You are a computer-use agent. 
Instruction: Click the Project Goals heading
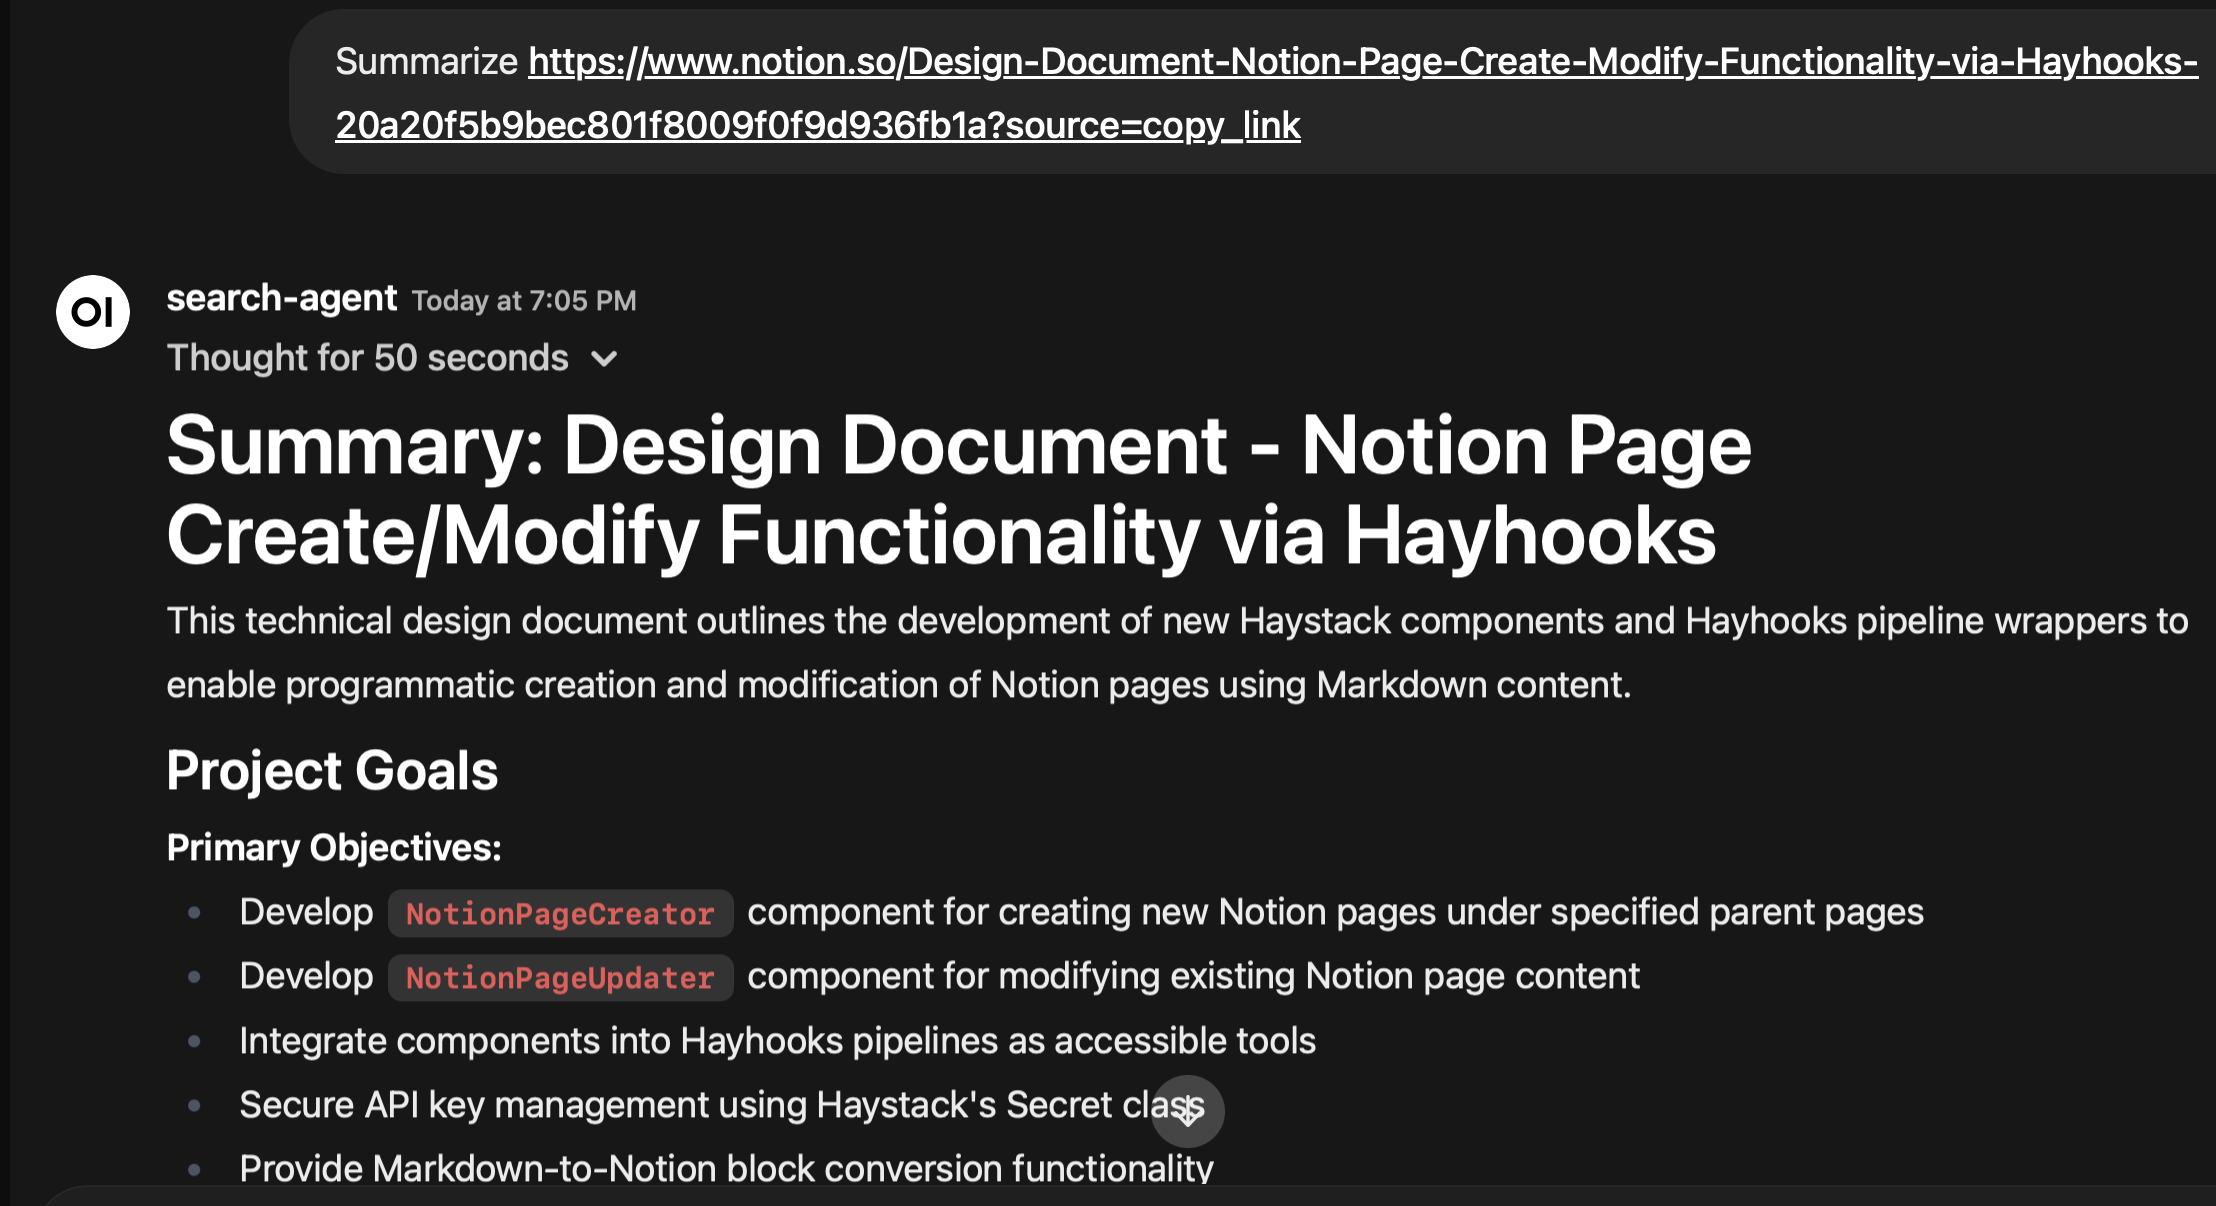[x=332, y=770]
